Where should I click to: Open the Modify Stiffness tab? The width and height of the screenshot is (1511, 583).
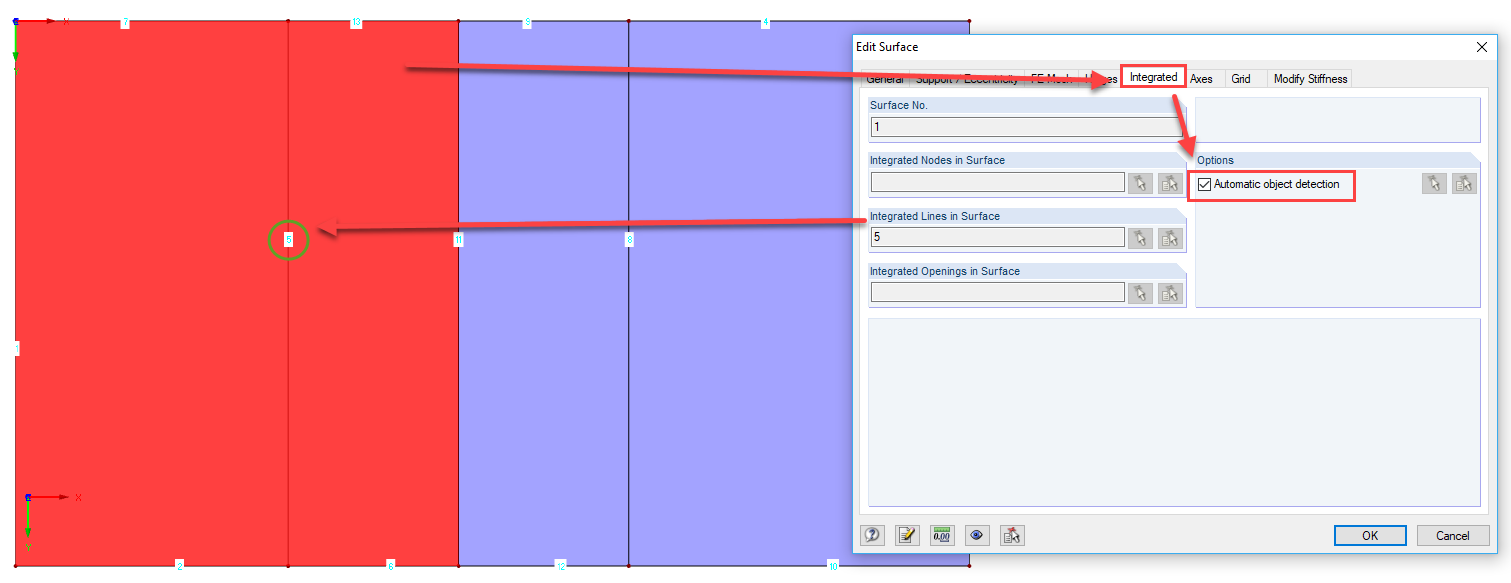[x=1310, y=78]
